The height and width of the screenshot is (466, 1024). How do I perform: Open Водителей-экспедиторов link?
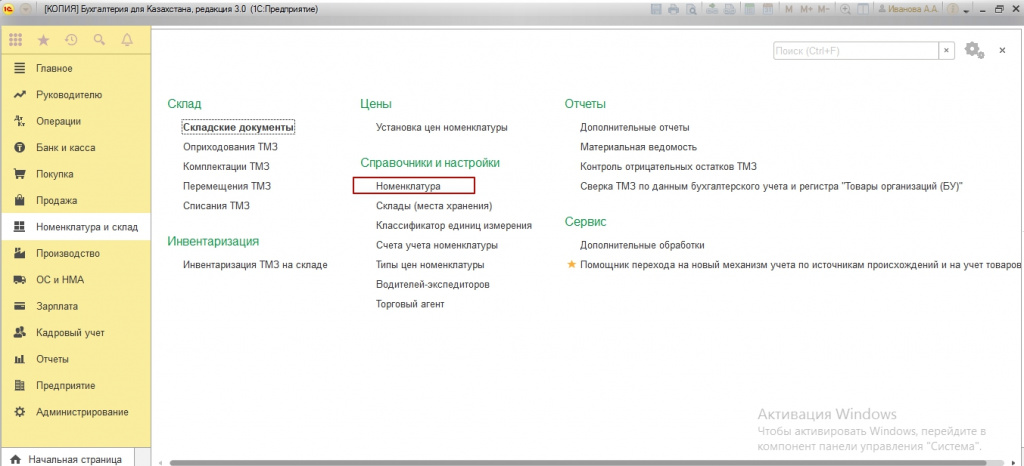(x=433, y=285)
